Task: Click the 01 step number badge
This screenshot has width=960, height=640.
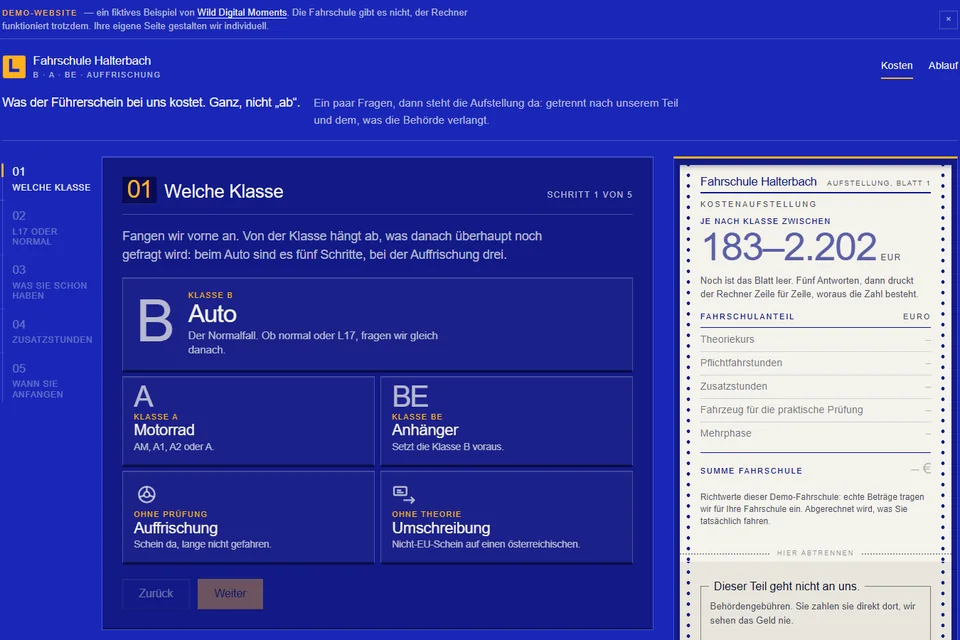Action: tap(139, 190)
